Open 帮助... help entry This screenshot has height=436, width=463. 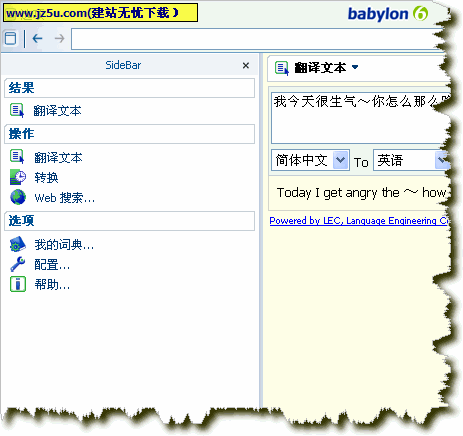52,285
